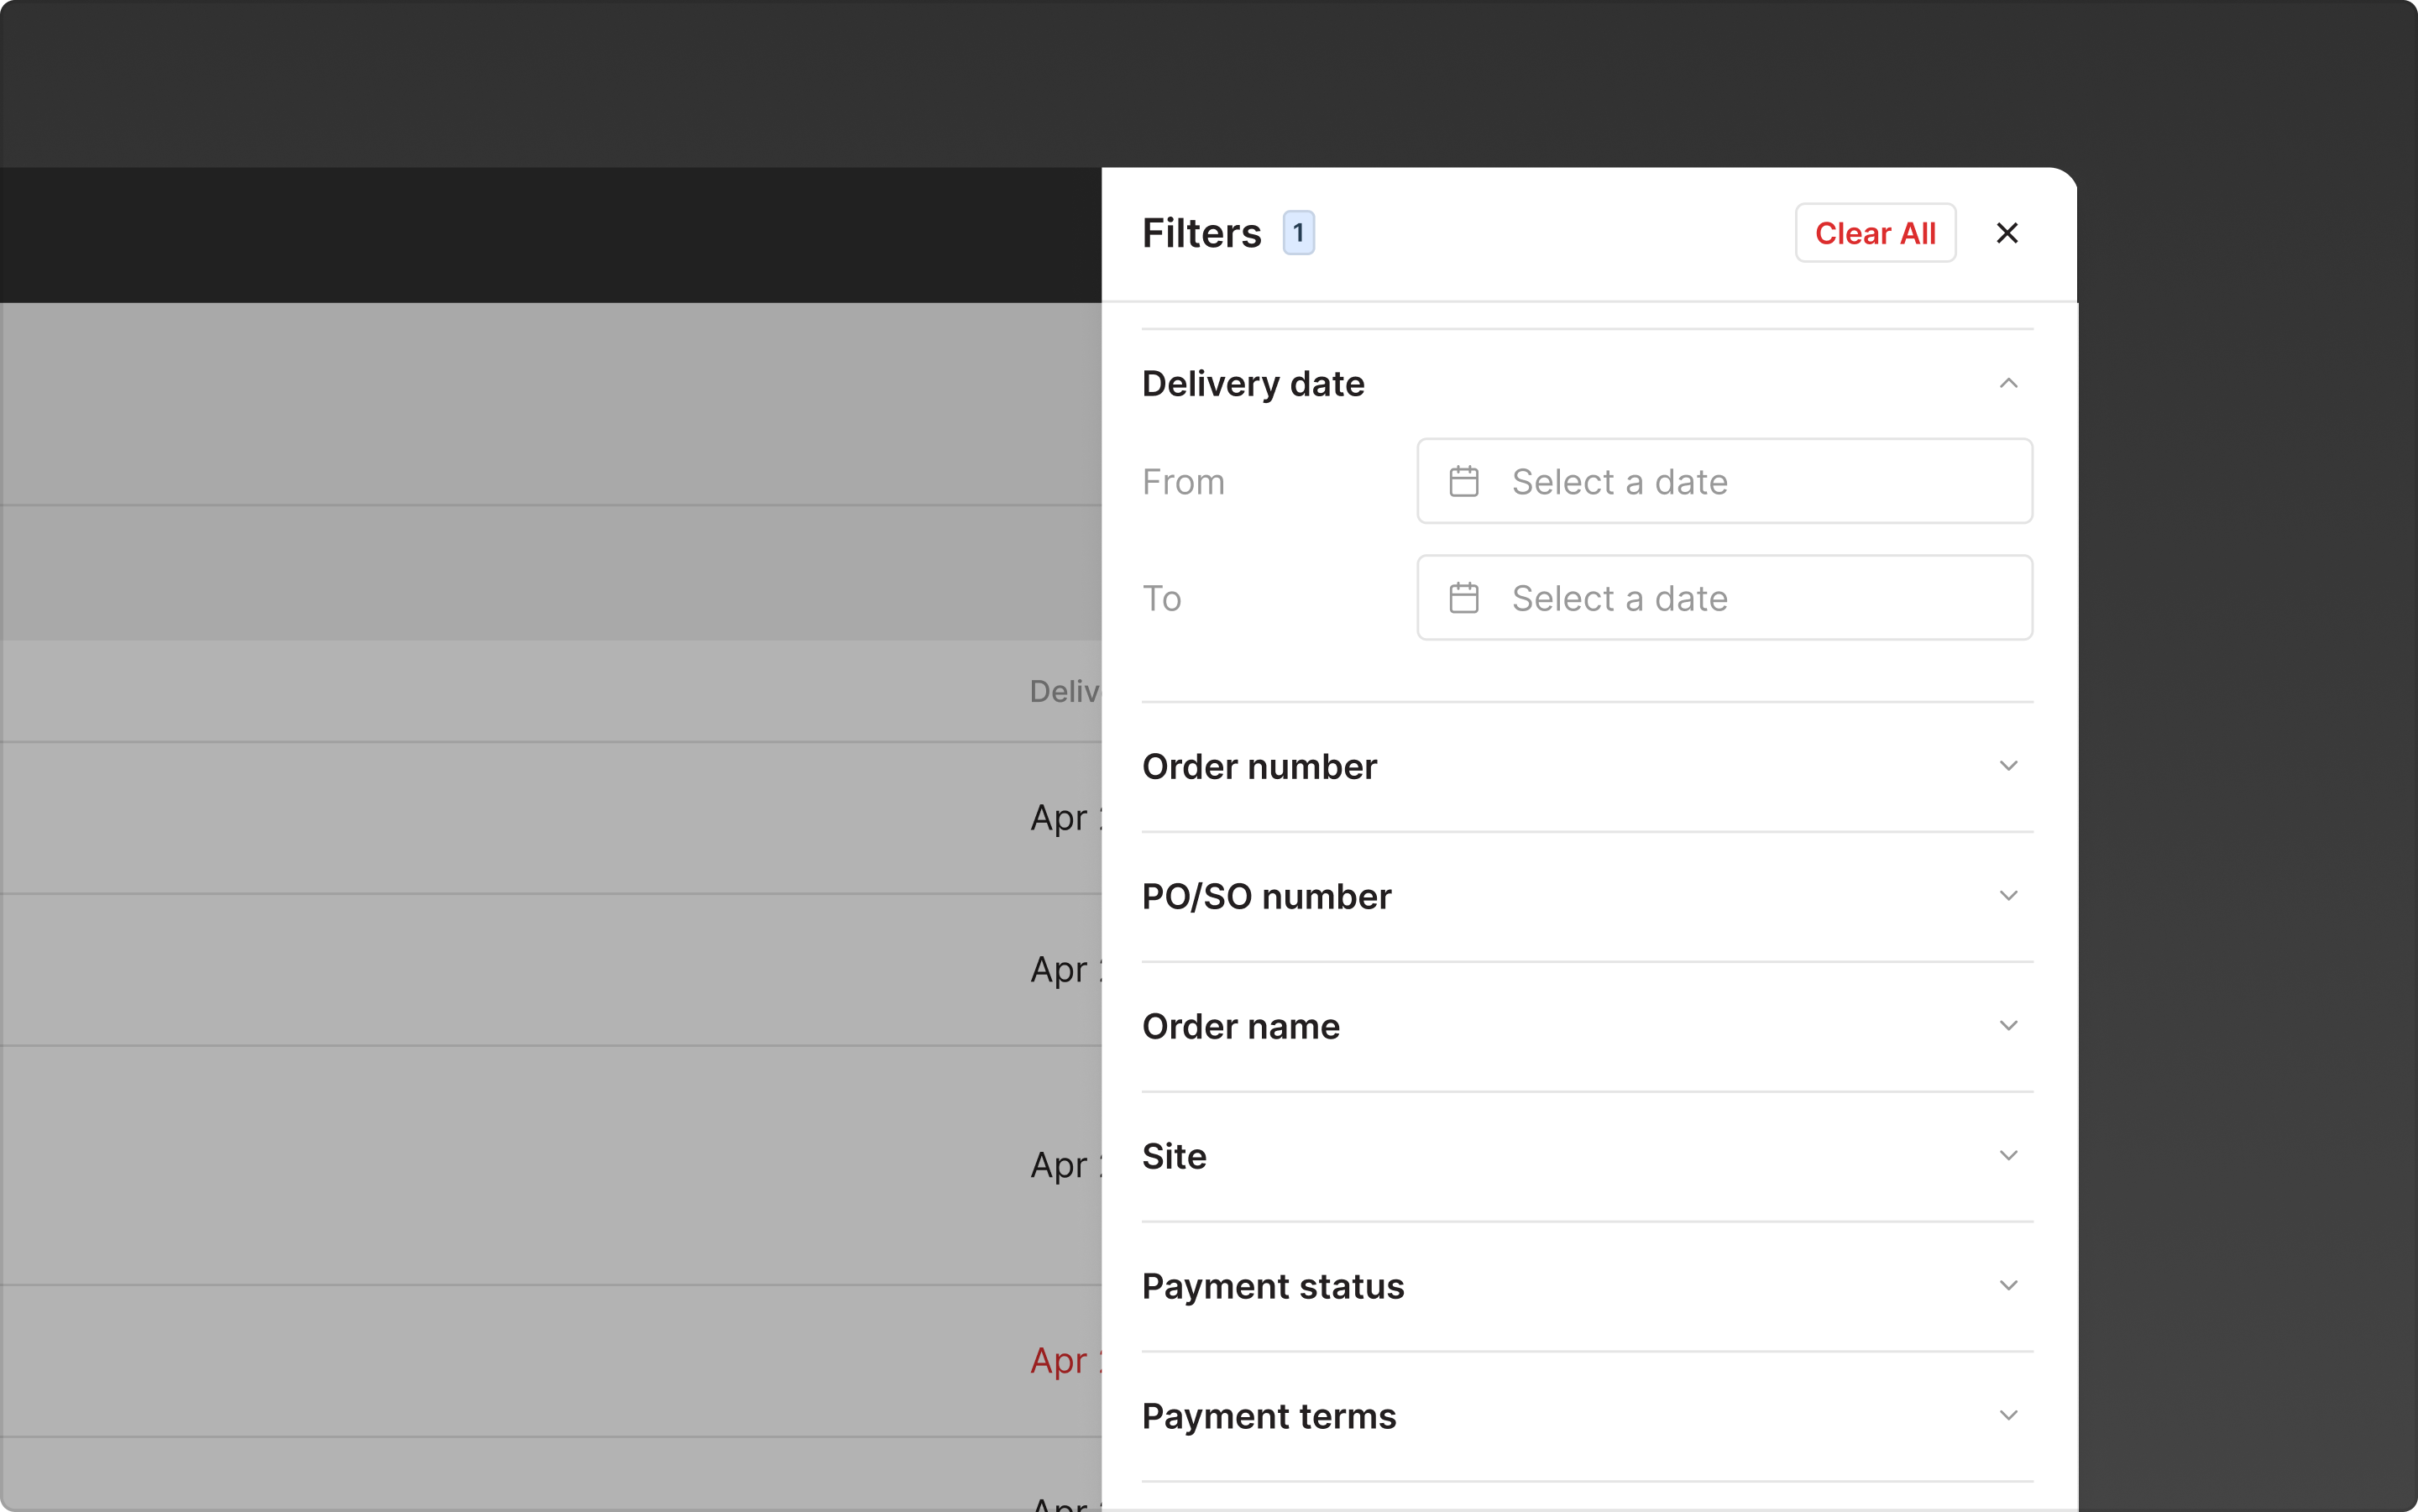
Task: Click the Deliv column header
Action: point(1064,690)
